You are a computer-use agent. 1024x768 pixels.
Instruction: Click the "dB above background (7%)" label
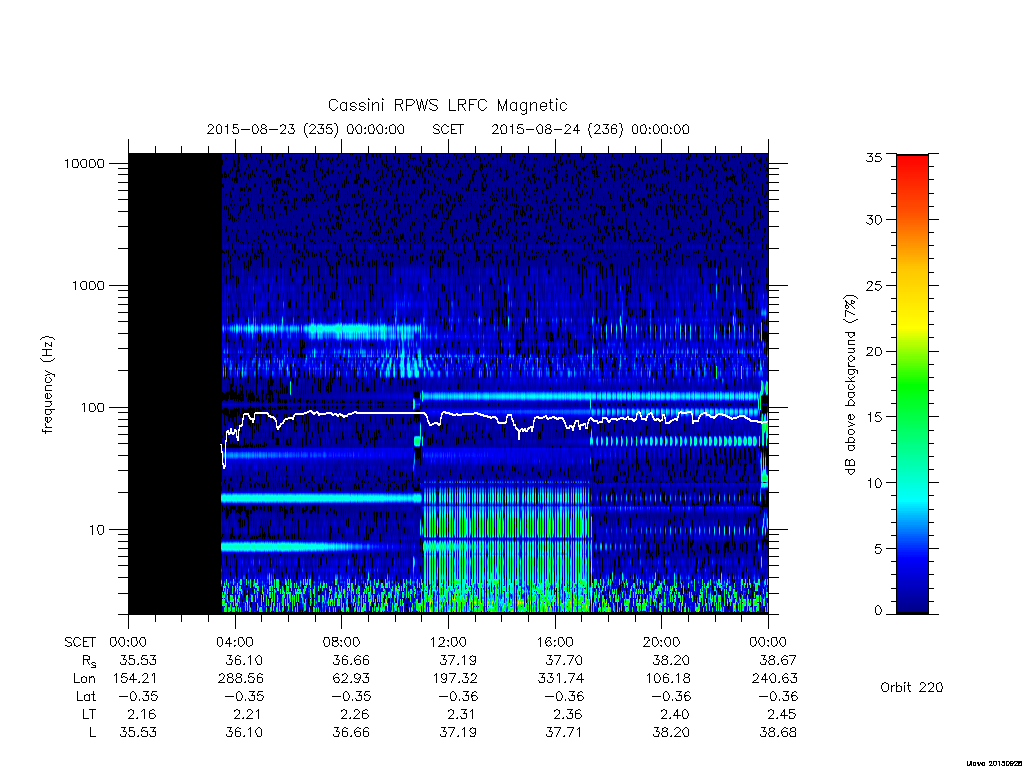(x=850, y=385)
